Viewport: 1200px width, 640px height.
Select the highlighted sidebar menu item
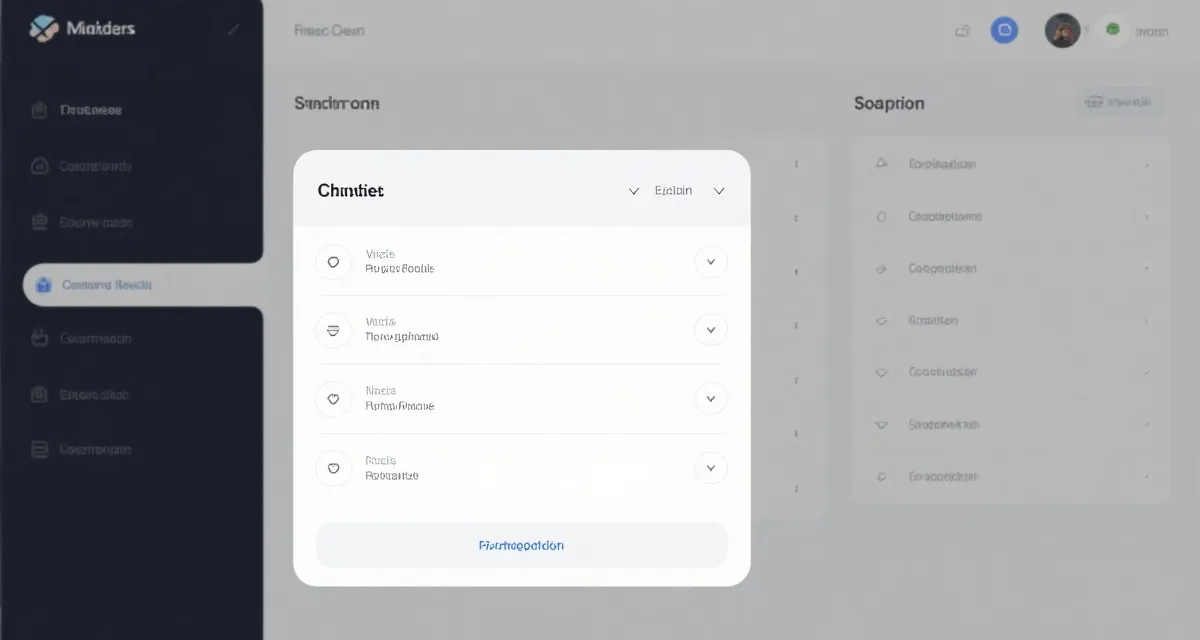[105, 285]
